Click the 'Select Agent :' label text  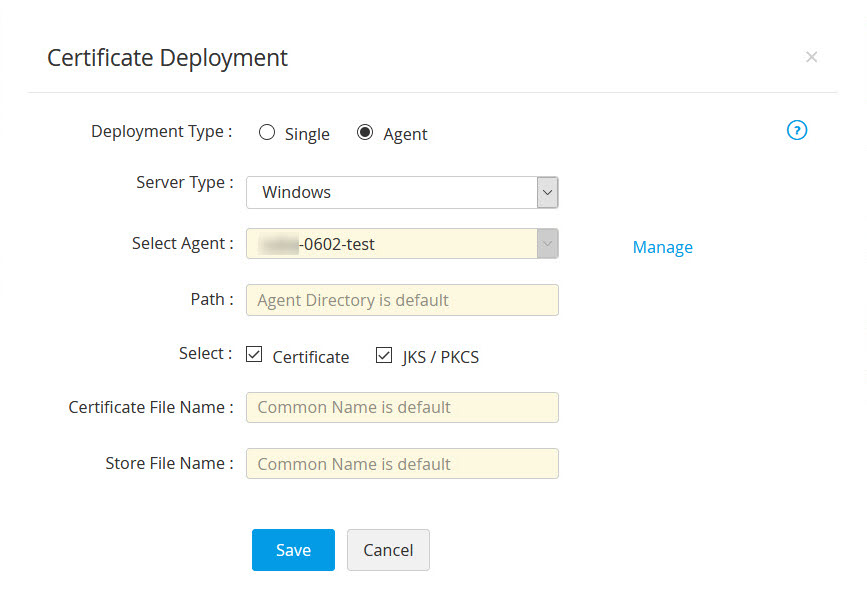click(x=182, y=243)
